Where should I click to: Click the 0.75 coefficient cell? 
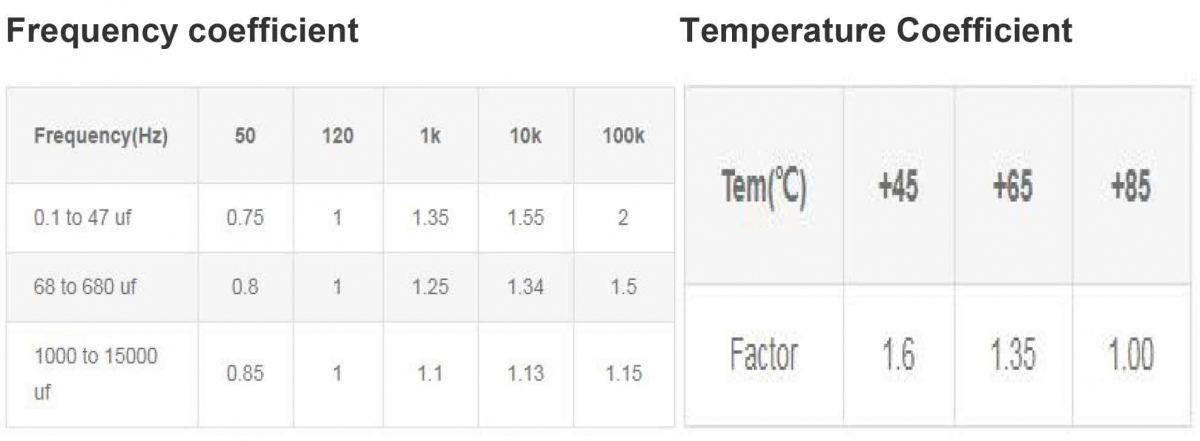click(x=245, y=218)
